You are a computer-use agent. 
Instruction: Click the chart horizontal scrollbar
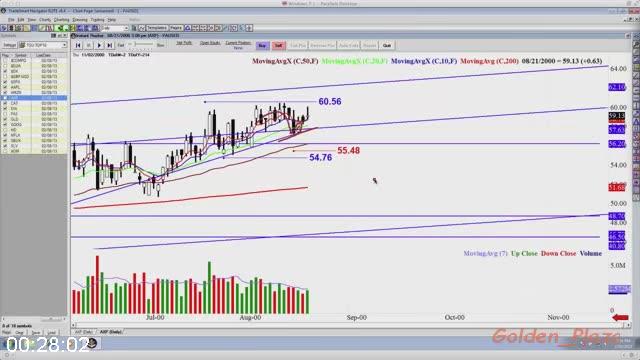point(351,325)
